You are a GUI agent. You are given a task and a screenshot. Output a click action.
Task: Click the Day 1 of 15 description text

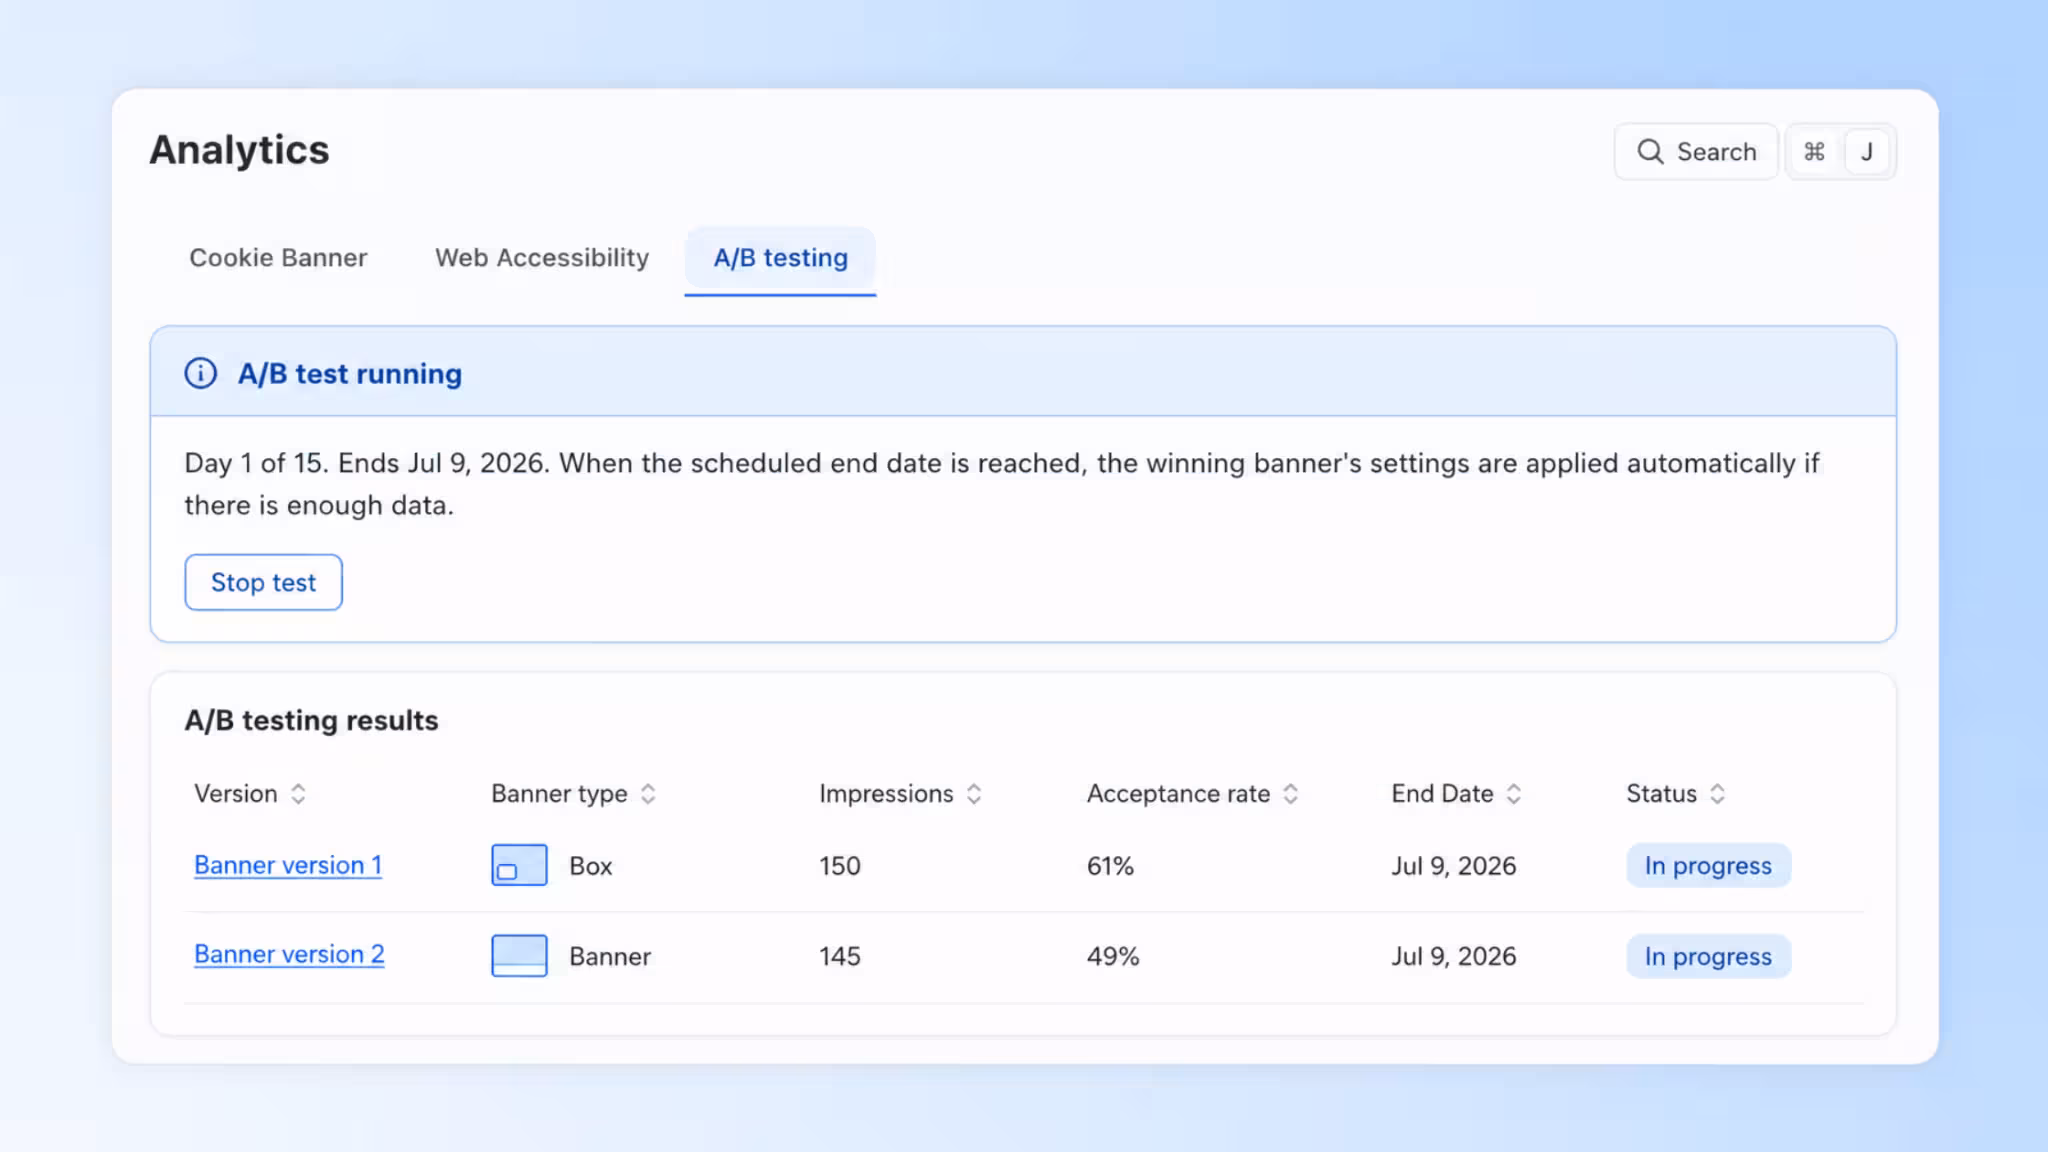pyautogui.click(x=1001, y=484)
